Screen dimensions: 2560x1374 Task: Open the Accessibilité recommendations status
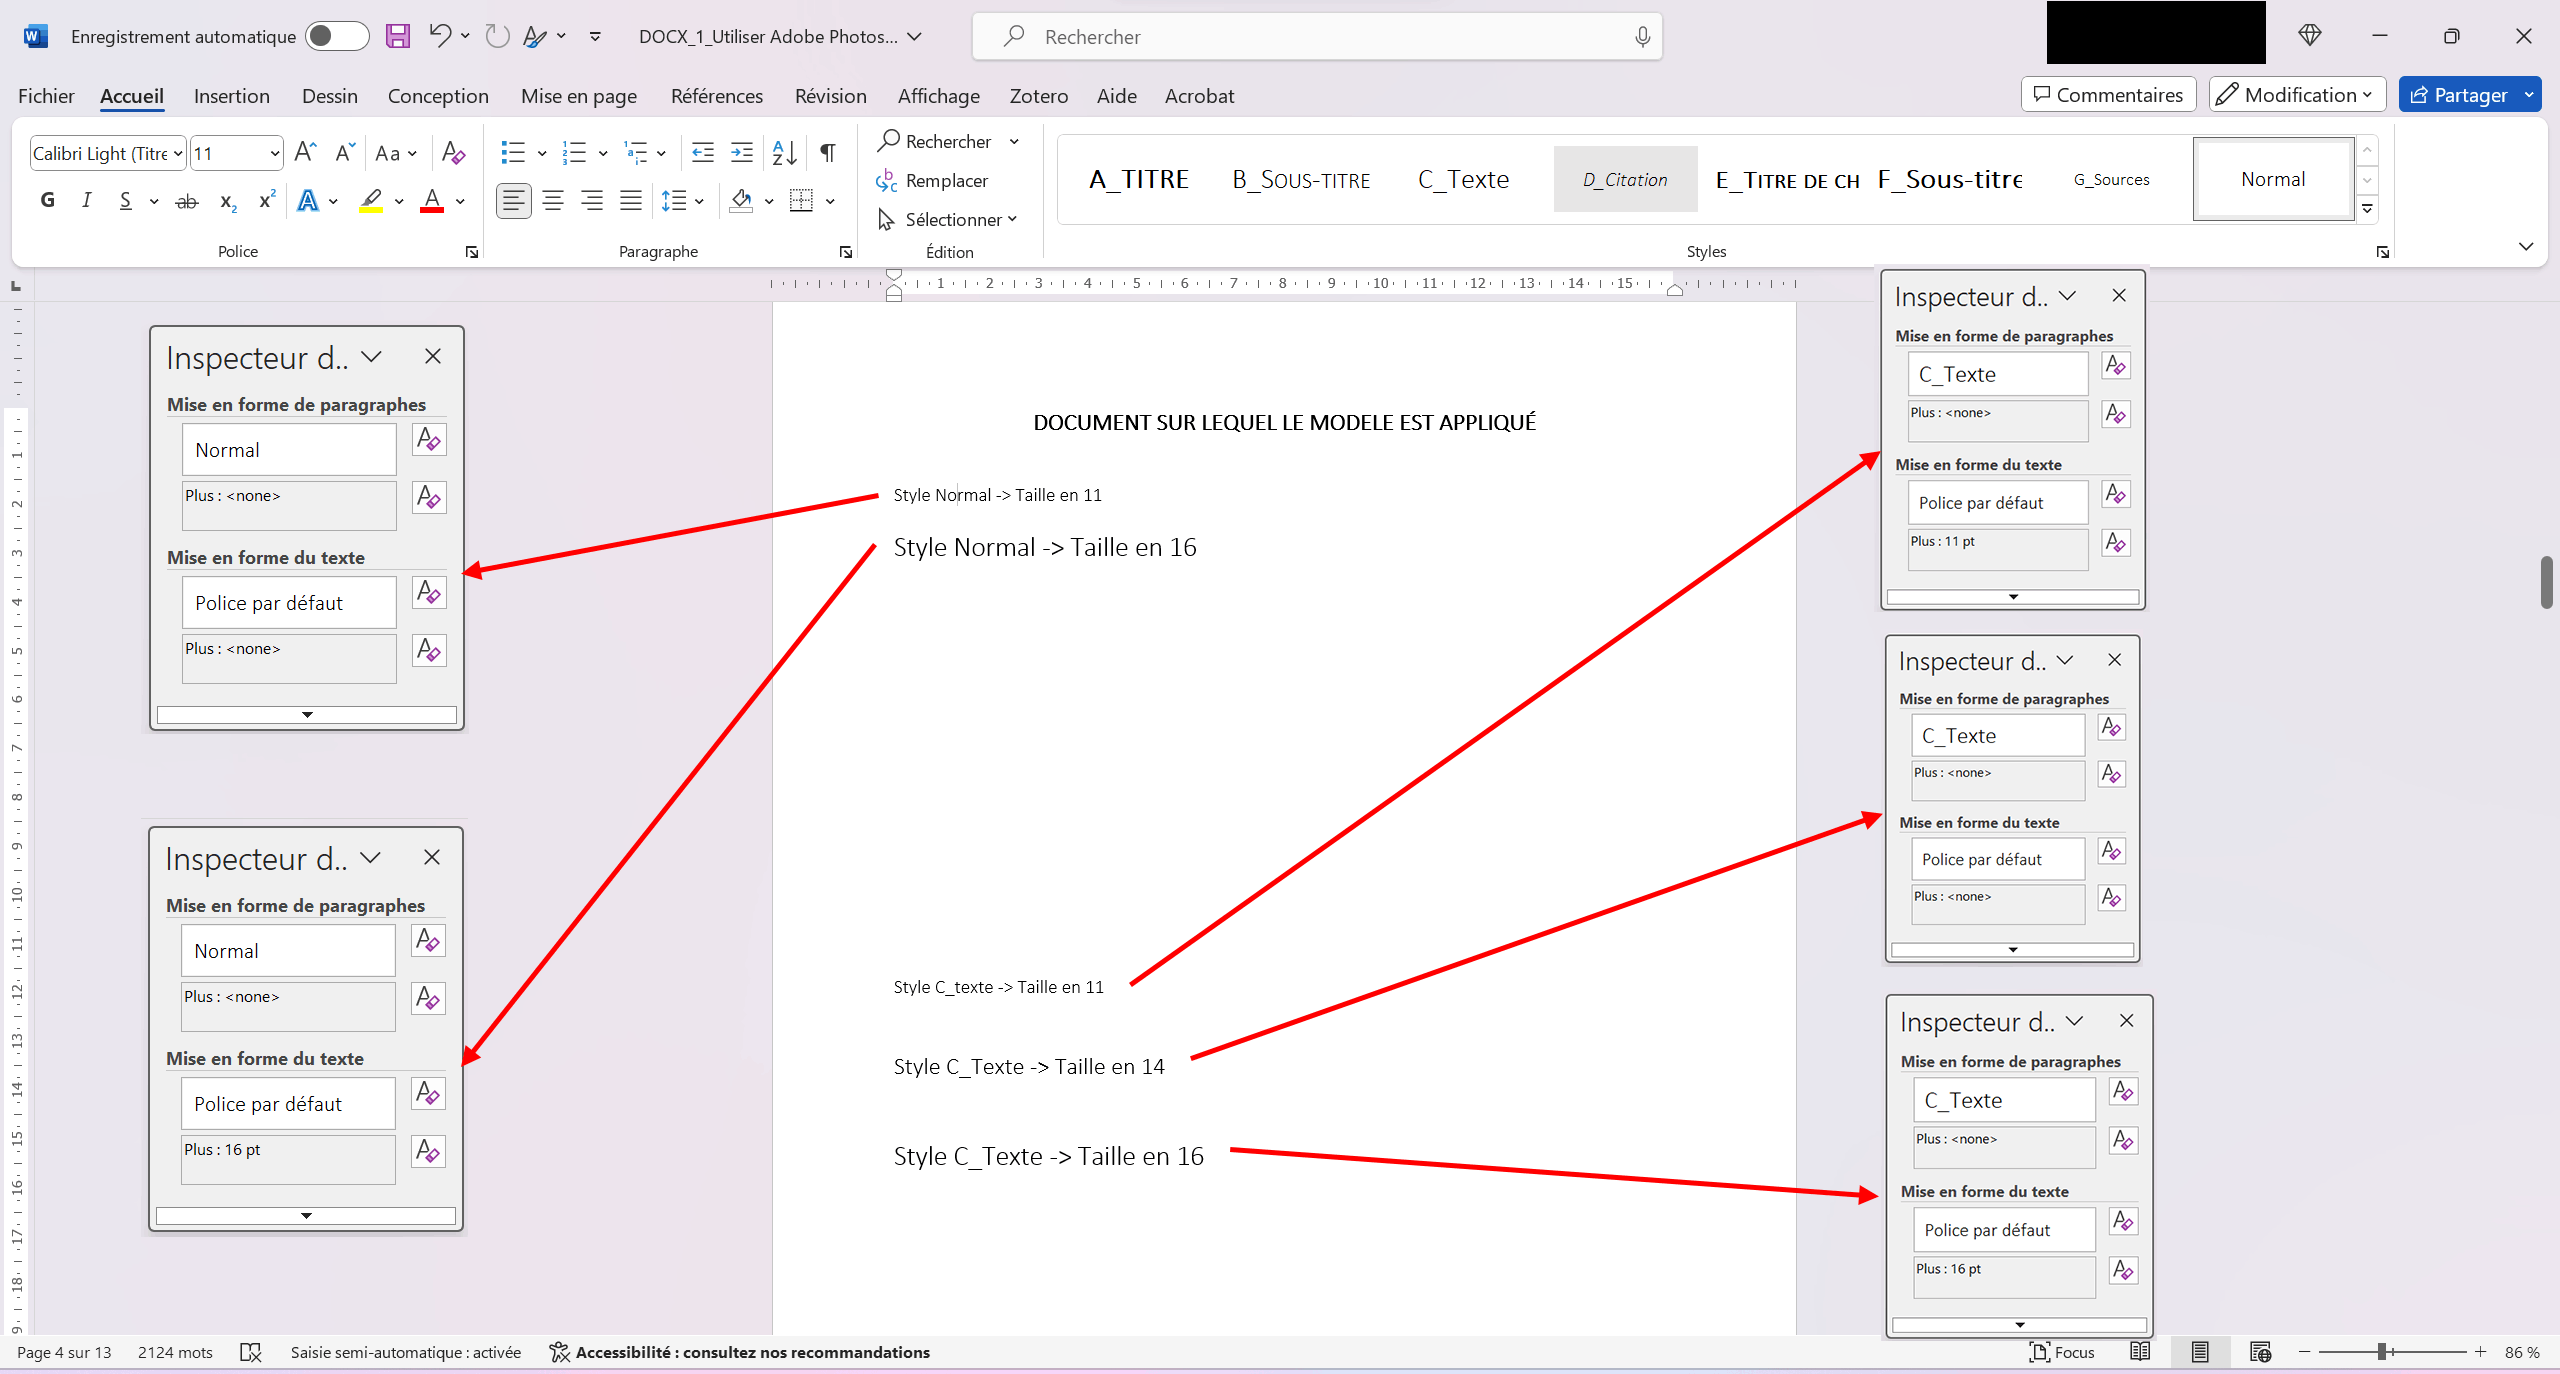coord(740,1352)
